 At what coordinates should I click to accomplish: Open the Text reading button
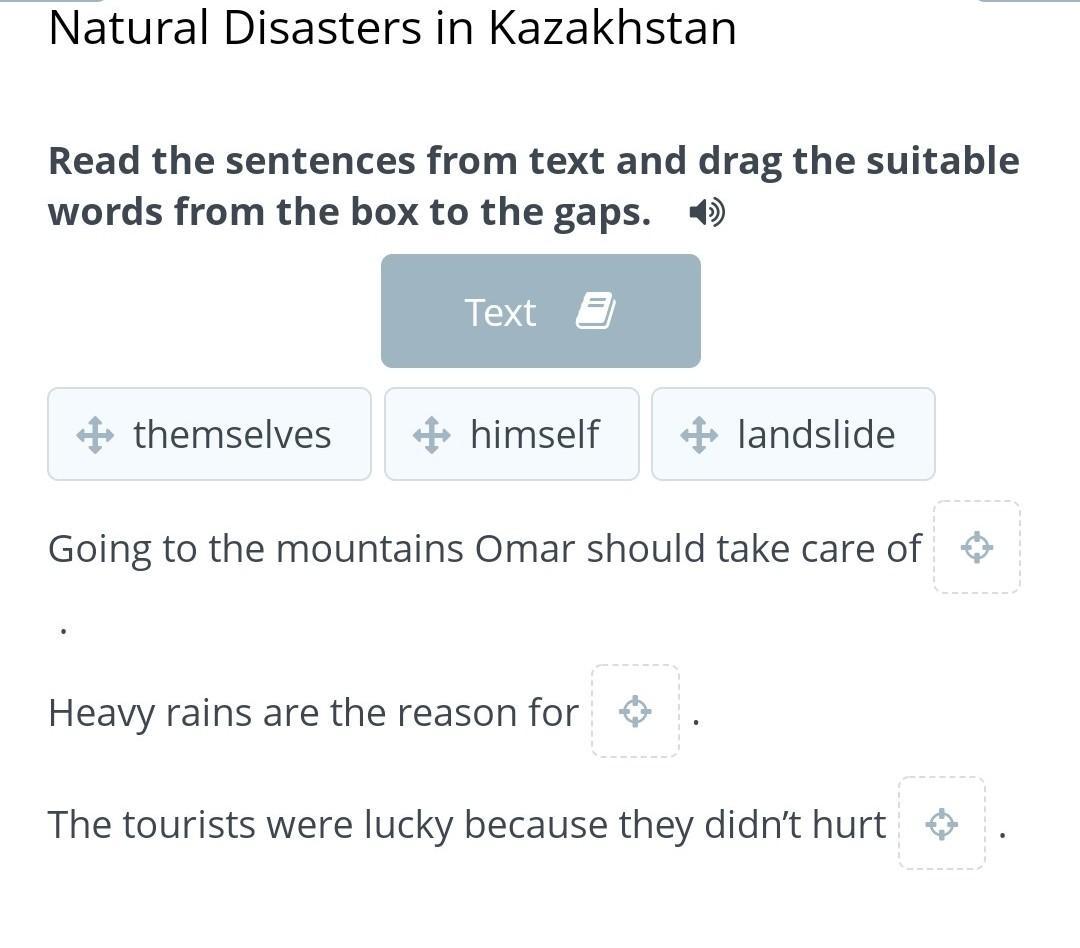(541, 311)
